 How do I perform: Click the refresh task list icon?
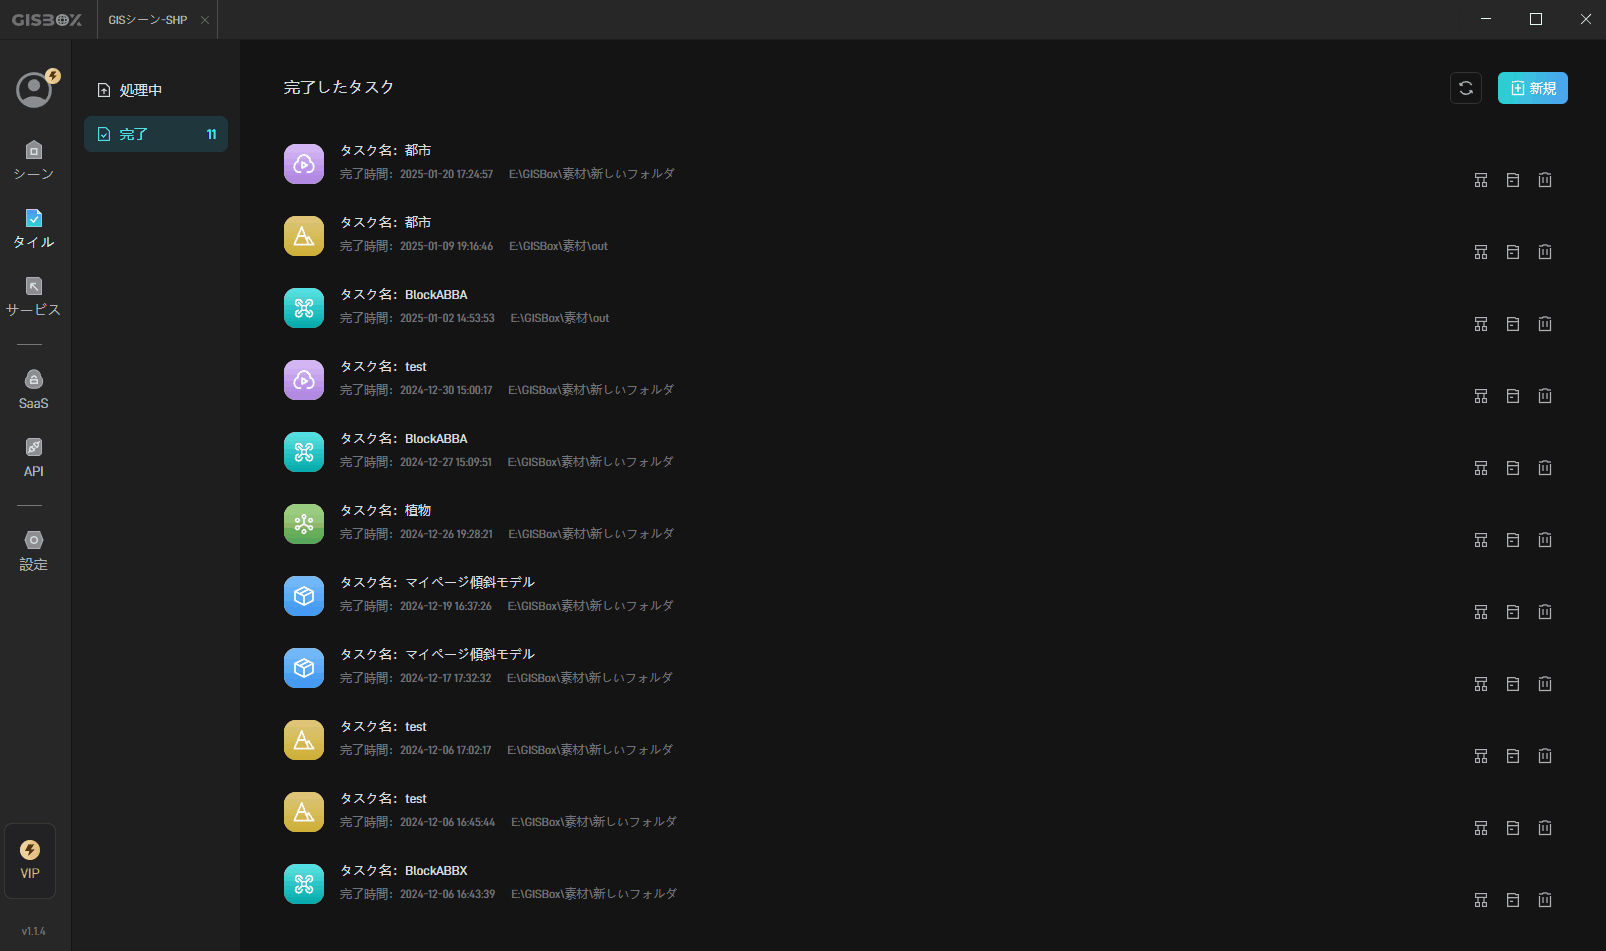1466,88
